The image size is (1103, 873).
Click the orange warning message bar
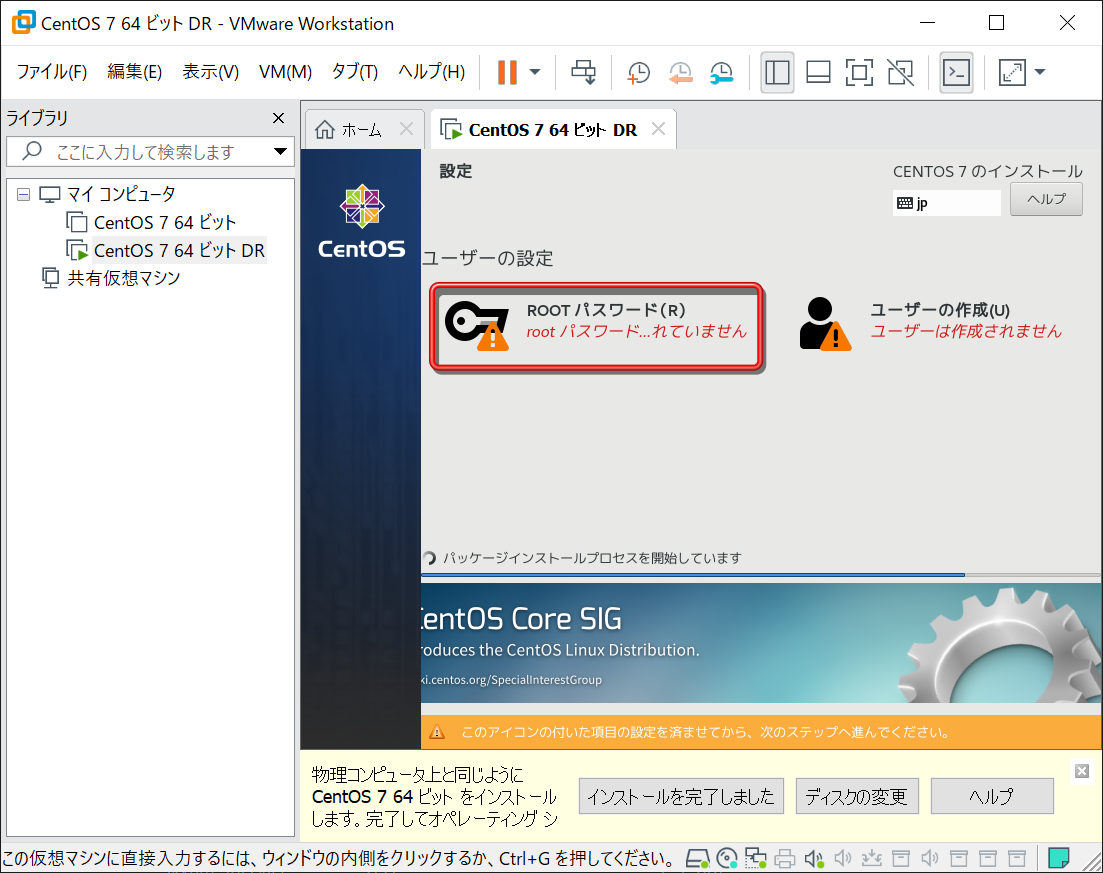(x=761, y=732)
